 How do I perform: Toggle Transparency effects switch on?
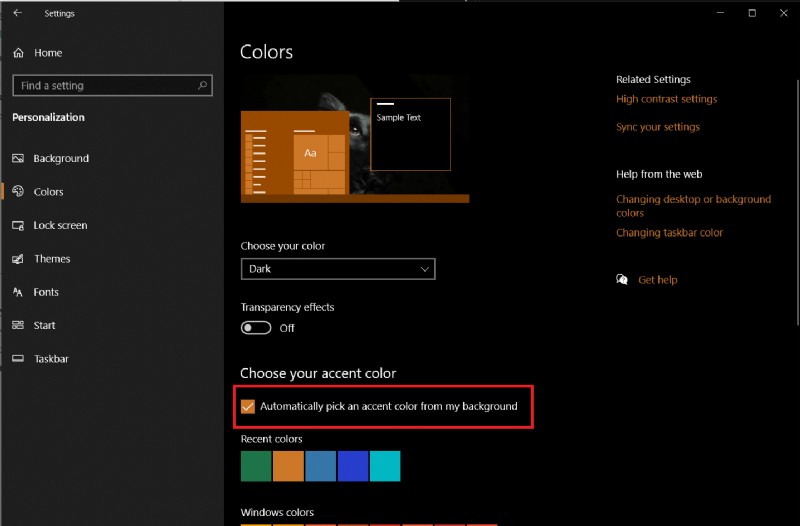point(256,328)
